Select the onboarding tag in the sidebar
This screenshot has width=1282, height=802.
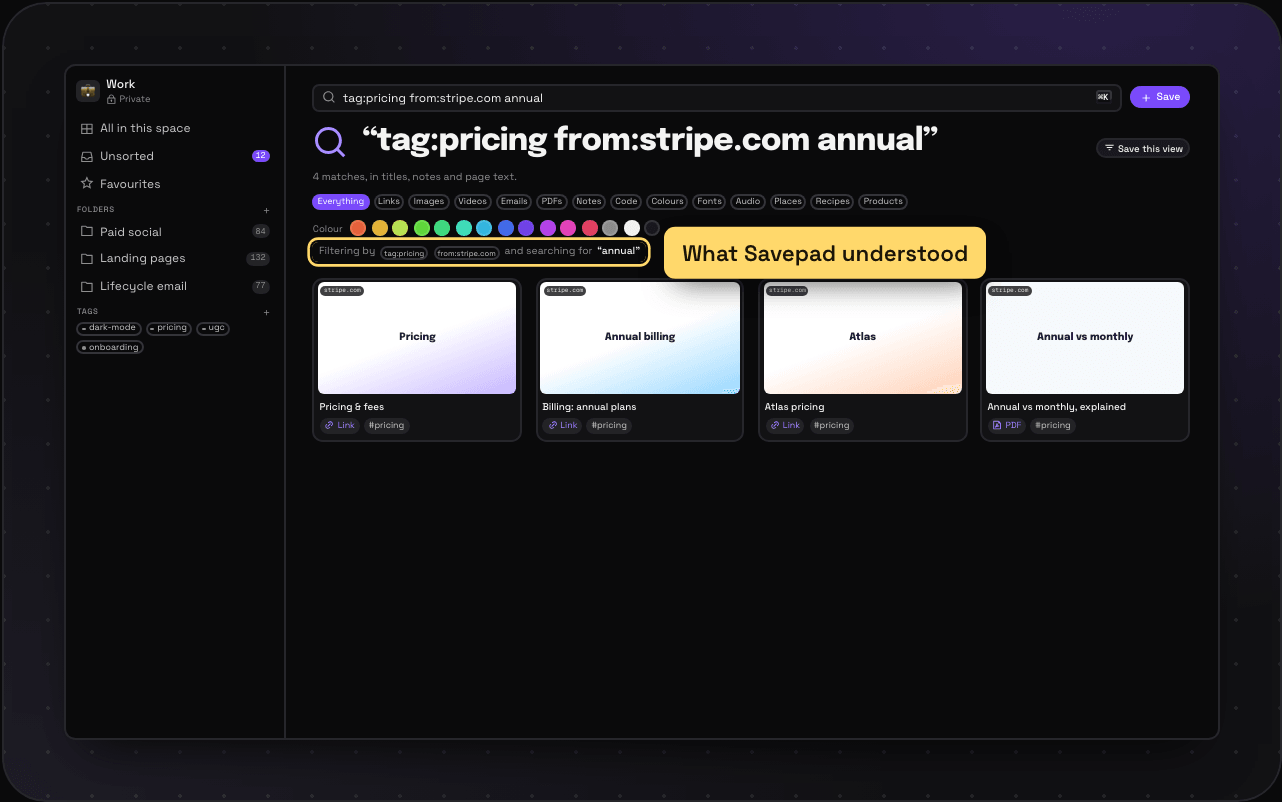[110, 347]
